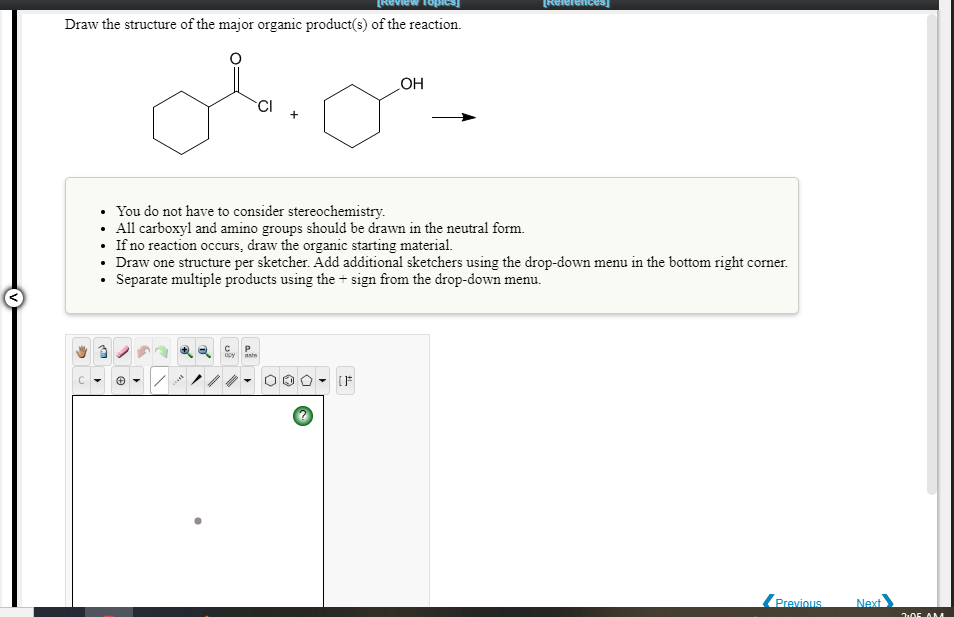The image size is (954, 617).
Task: Click the green question mark help button
Action: (302, 416)
